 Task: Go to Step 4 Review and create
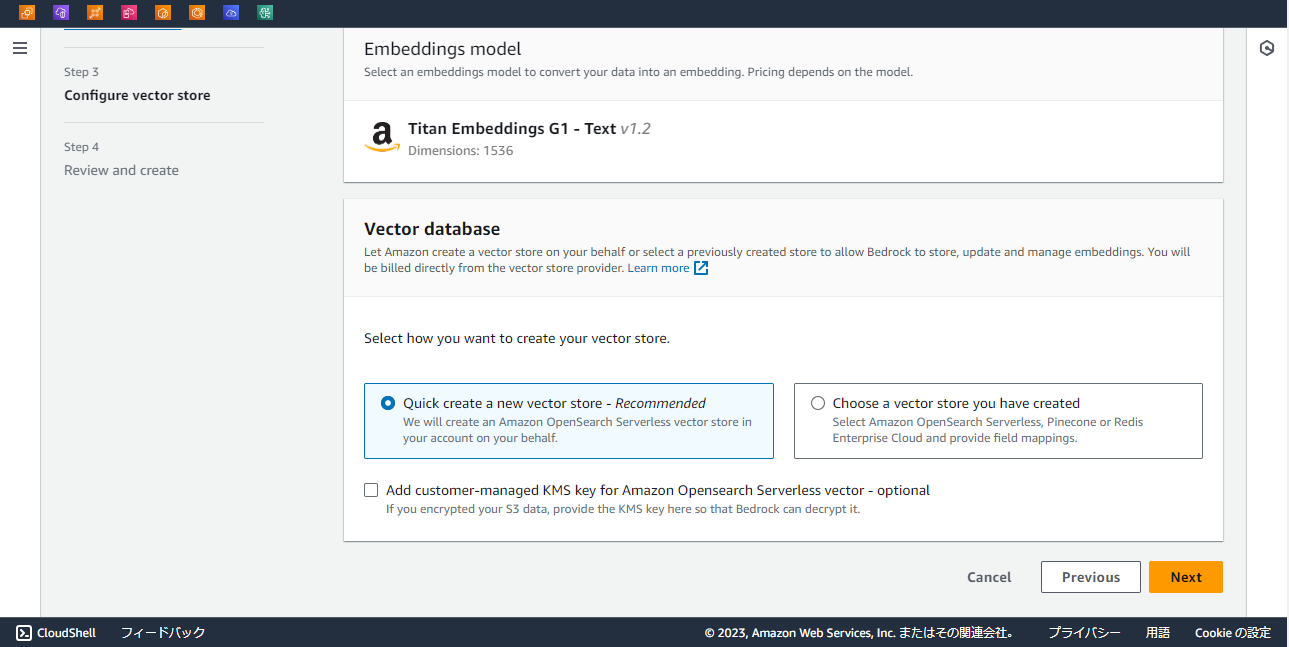(121, 171)
